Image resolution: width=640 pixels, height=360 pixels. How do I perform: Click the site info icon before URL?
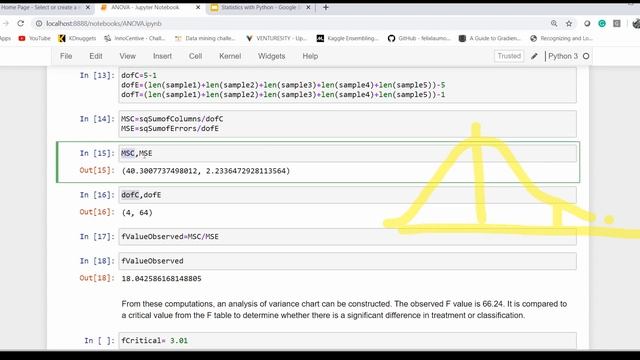[39, 24]
